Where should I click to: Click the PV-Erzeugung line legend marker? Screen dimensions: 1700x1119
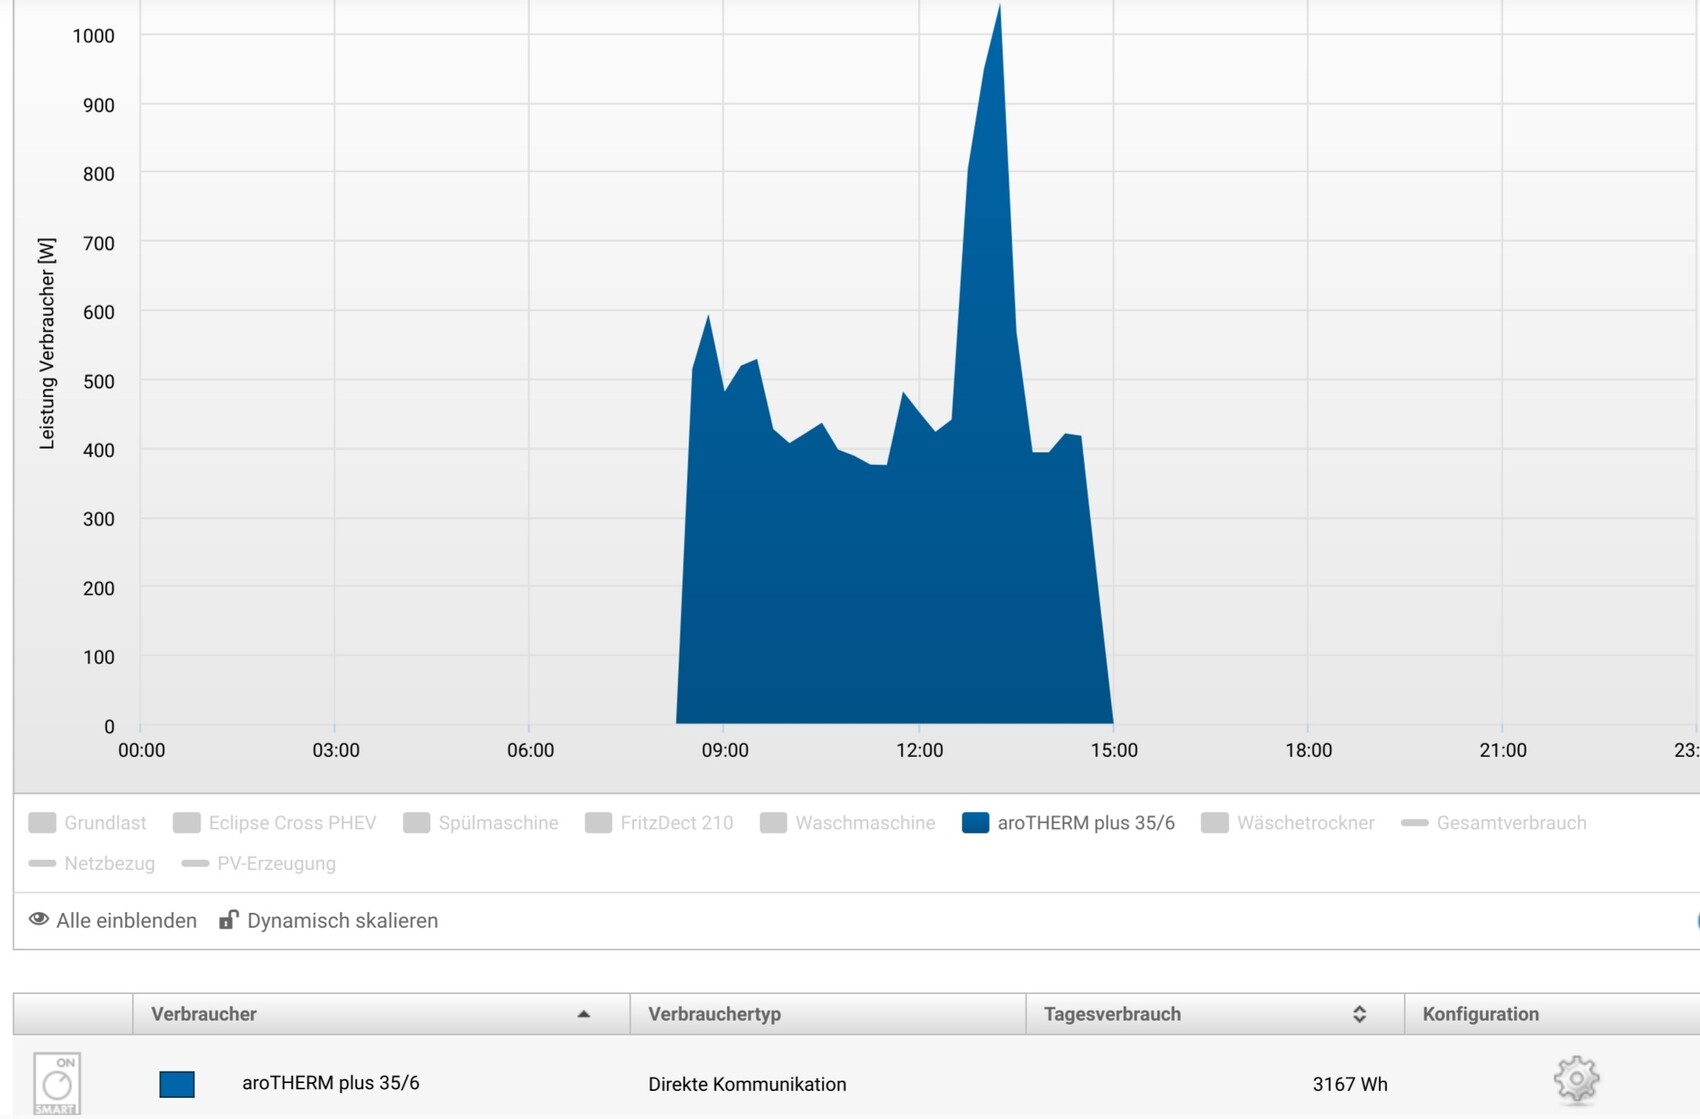pos(195,864)
